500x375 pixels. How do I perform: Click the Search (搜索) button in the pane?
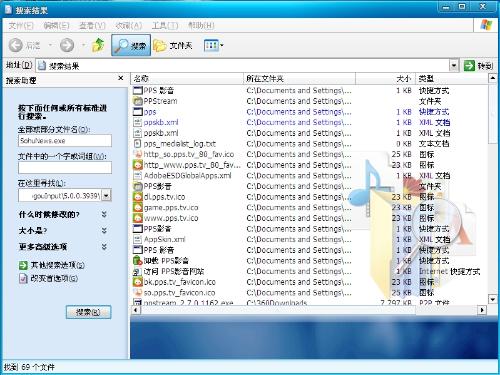pyautogui.click(x=88, y=312)
